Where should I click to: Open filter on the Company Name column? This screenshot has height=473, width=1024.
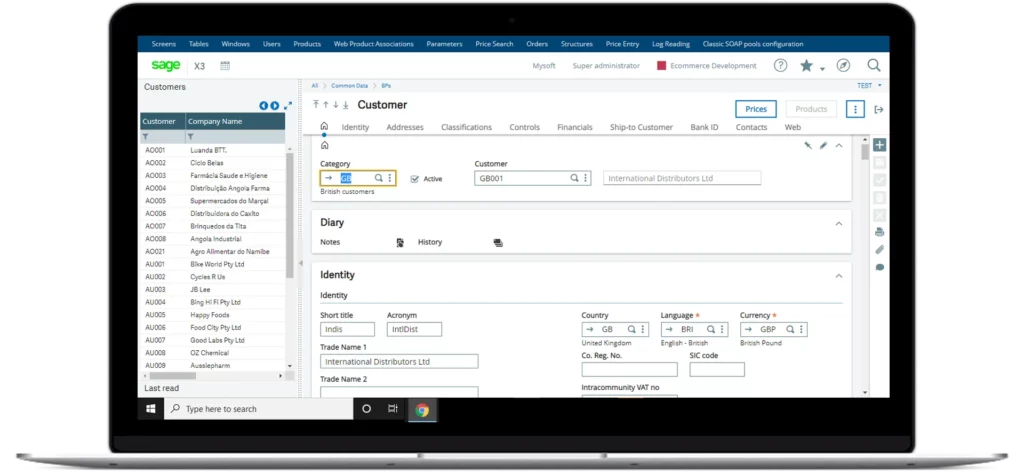point(191,137)
